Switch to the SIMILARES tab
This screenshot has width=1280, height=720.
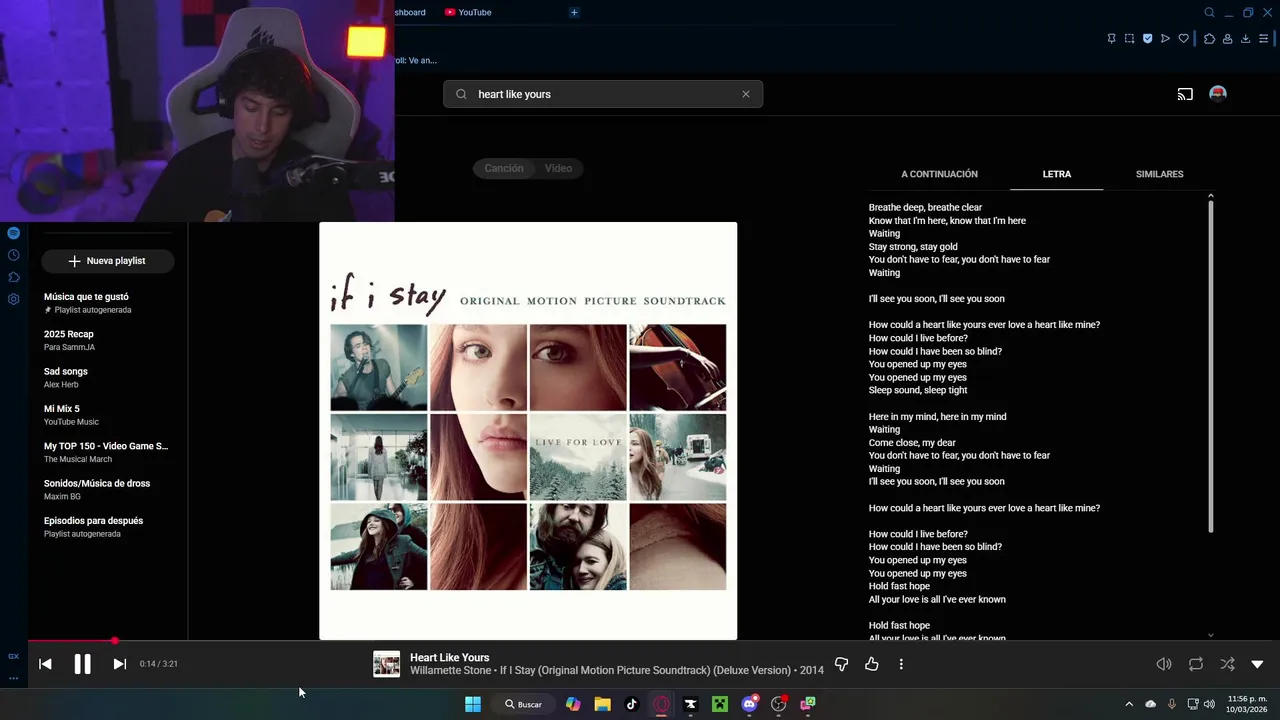tap(1159, 174)
